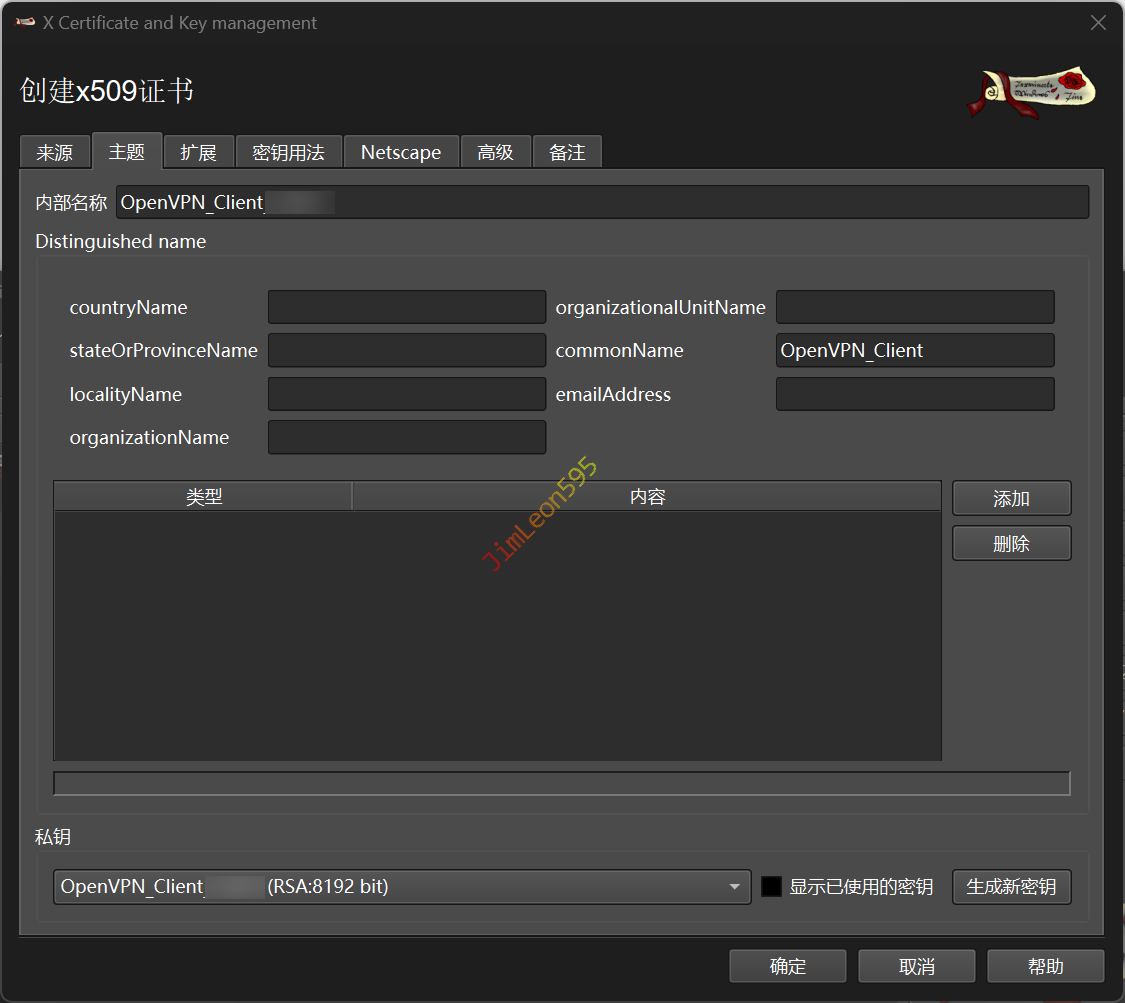Open the 高级 tab
Screen dimensions: 1125x1003
pyautogui.click(x=495, y=152)
